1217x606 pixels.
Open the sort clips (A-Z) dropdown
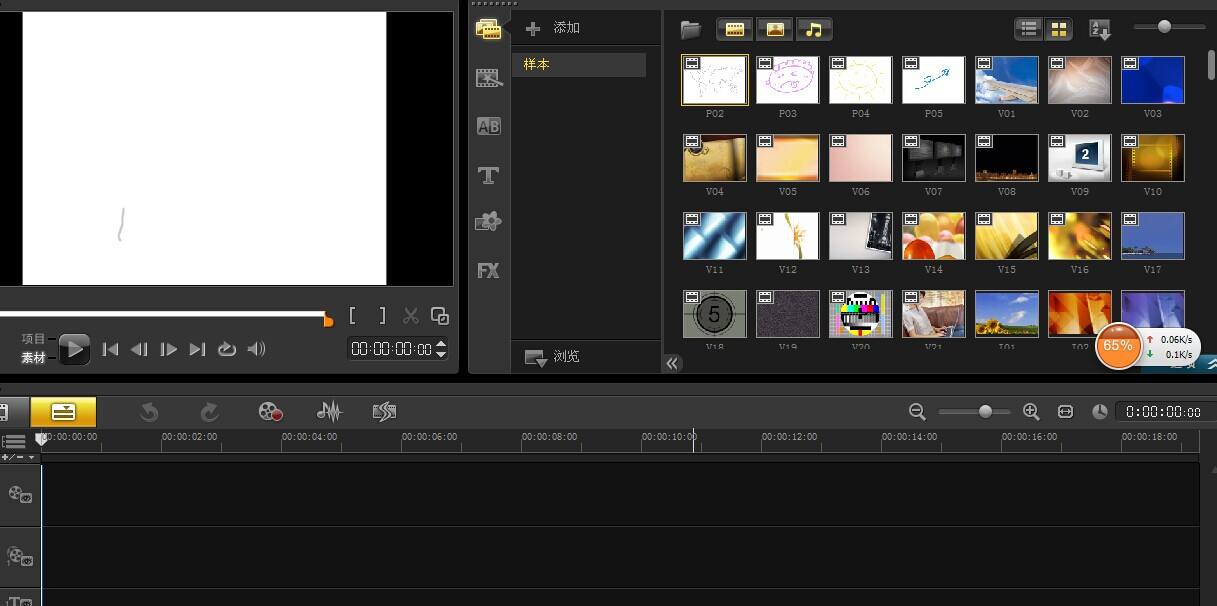[x=1099, y=29]
